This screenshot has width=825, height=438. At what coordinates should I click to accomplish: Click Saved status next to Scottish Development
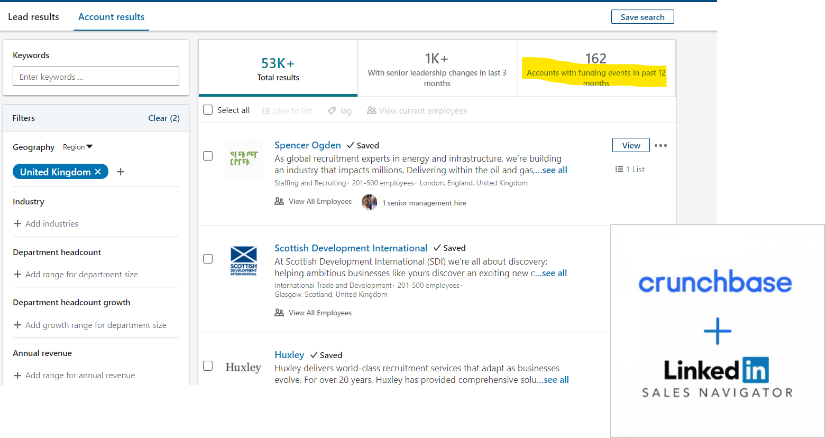[449, 248]
